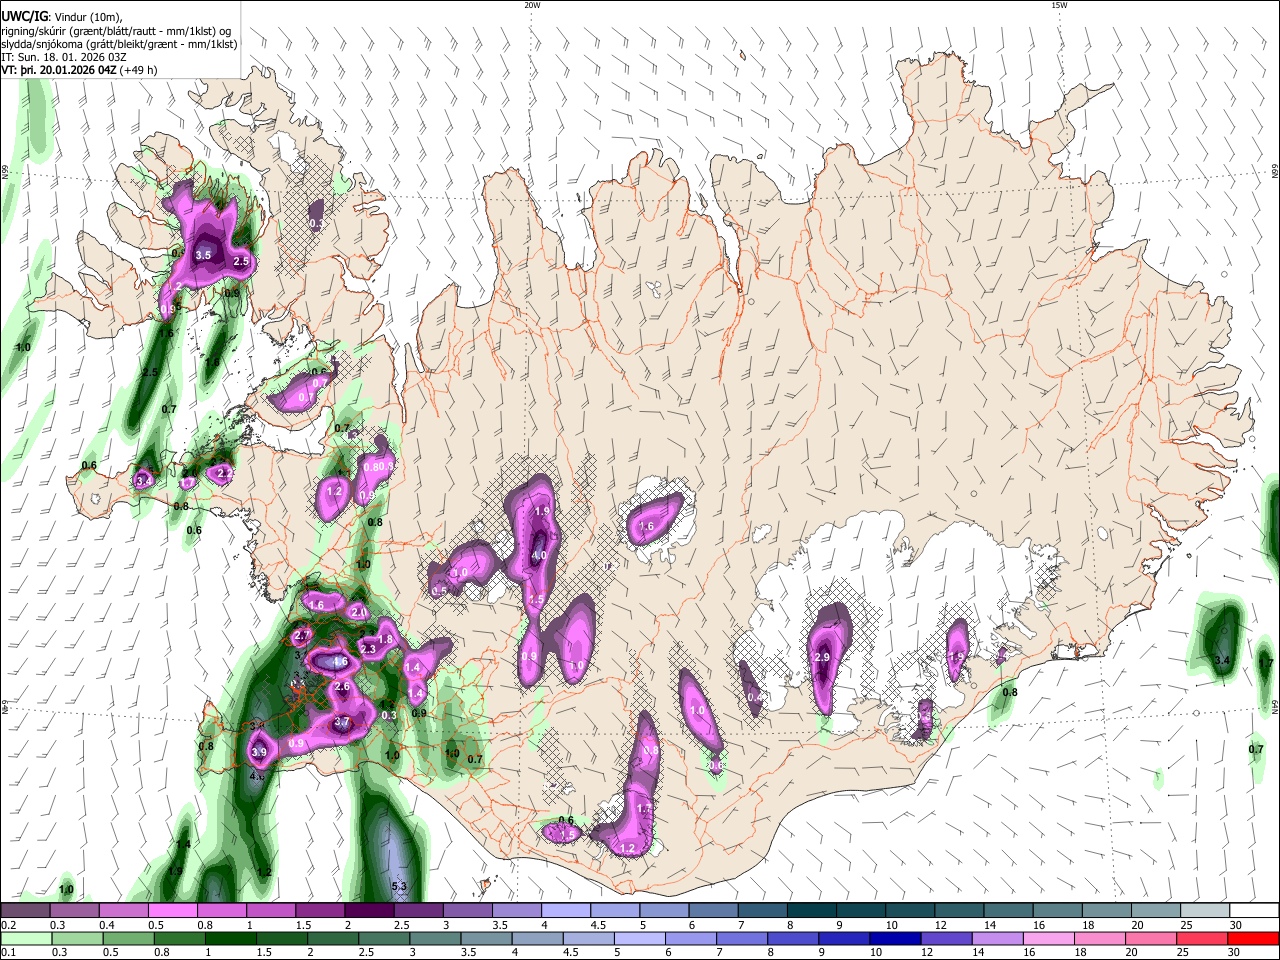Click the '2.3' value in the southwest cluster
The width and height of the screenshot is (1280, 960).
tap(367, 650)
